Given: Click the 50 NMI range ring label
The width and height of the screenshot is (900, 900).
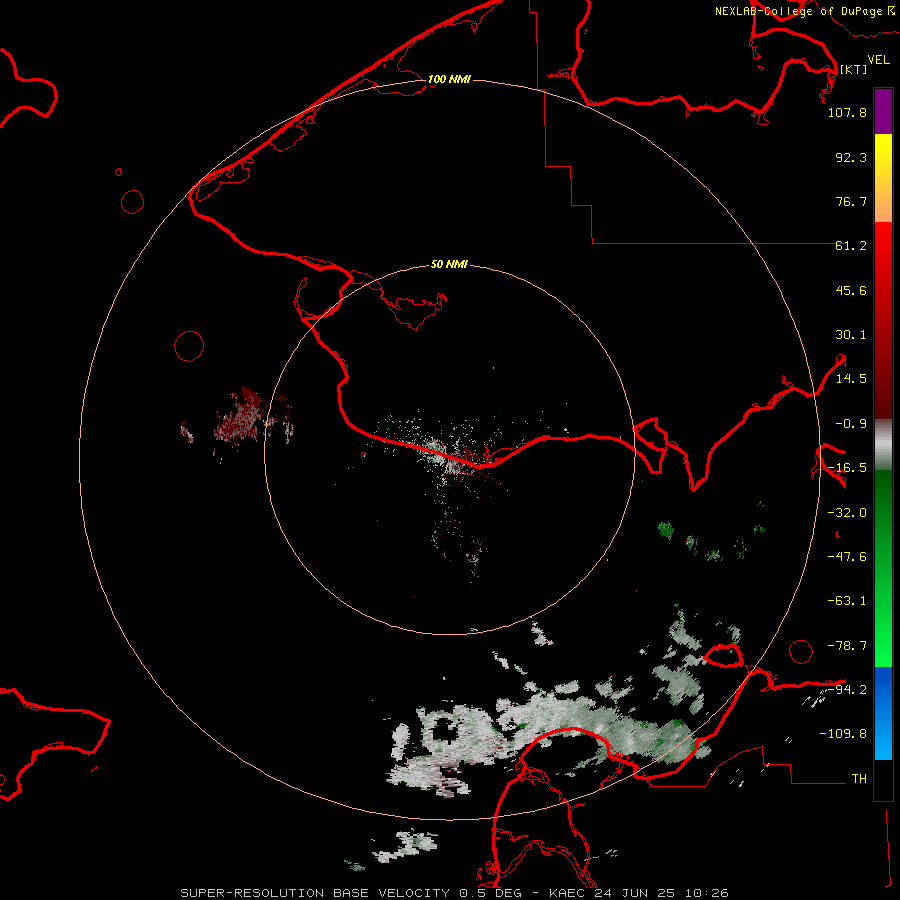Looking at the screenshot, I should click(449, 264).
